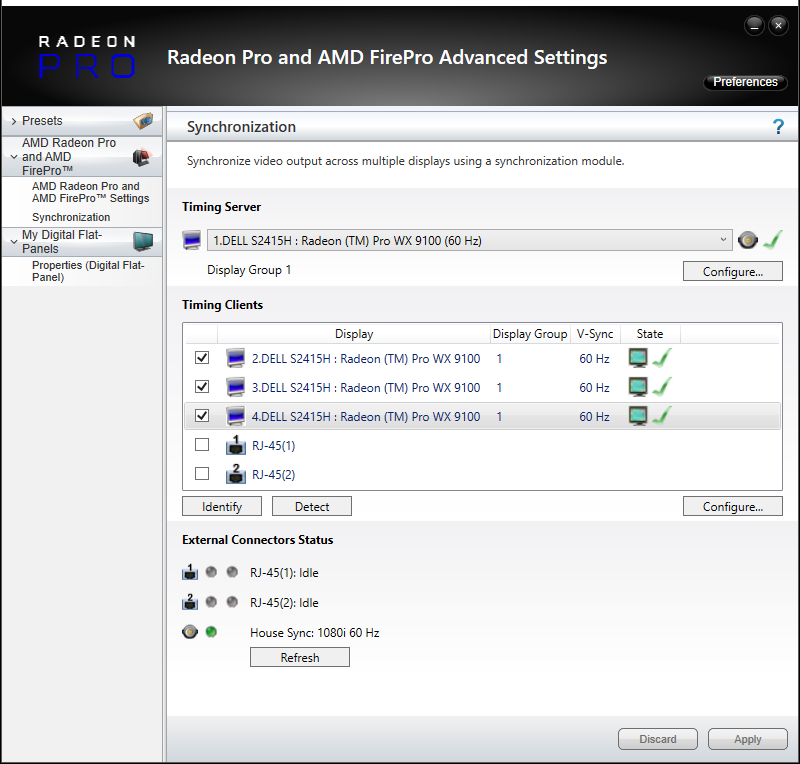Click the house sync connector icon beside Timing Server
Image resolution: width=800 pixels, height=764 pixels.
pyautogui.click(x=747, y=240)
